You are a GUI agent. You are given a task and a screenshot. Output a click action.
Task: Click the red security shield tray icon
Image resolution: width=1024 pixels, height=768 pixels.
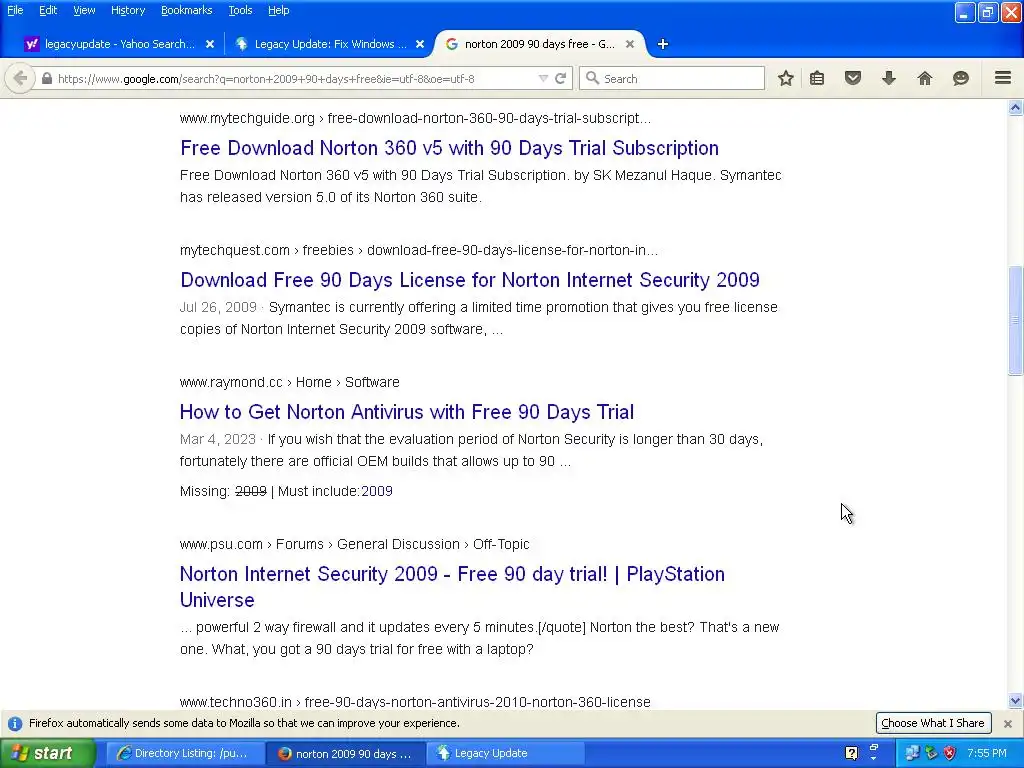[x=950, y=753]
